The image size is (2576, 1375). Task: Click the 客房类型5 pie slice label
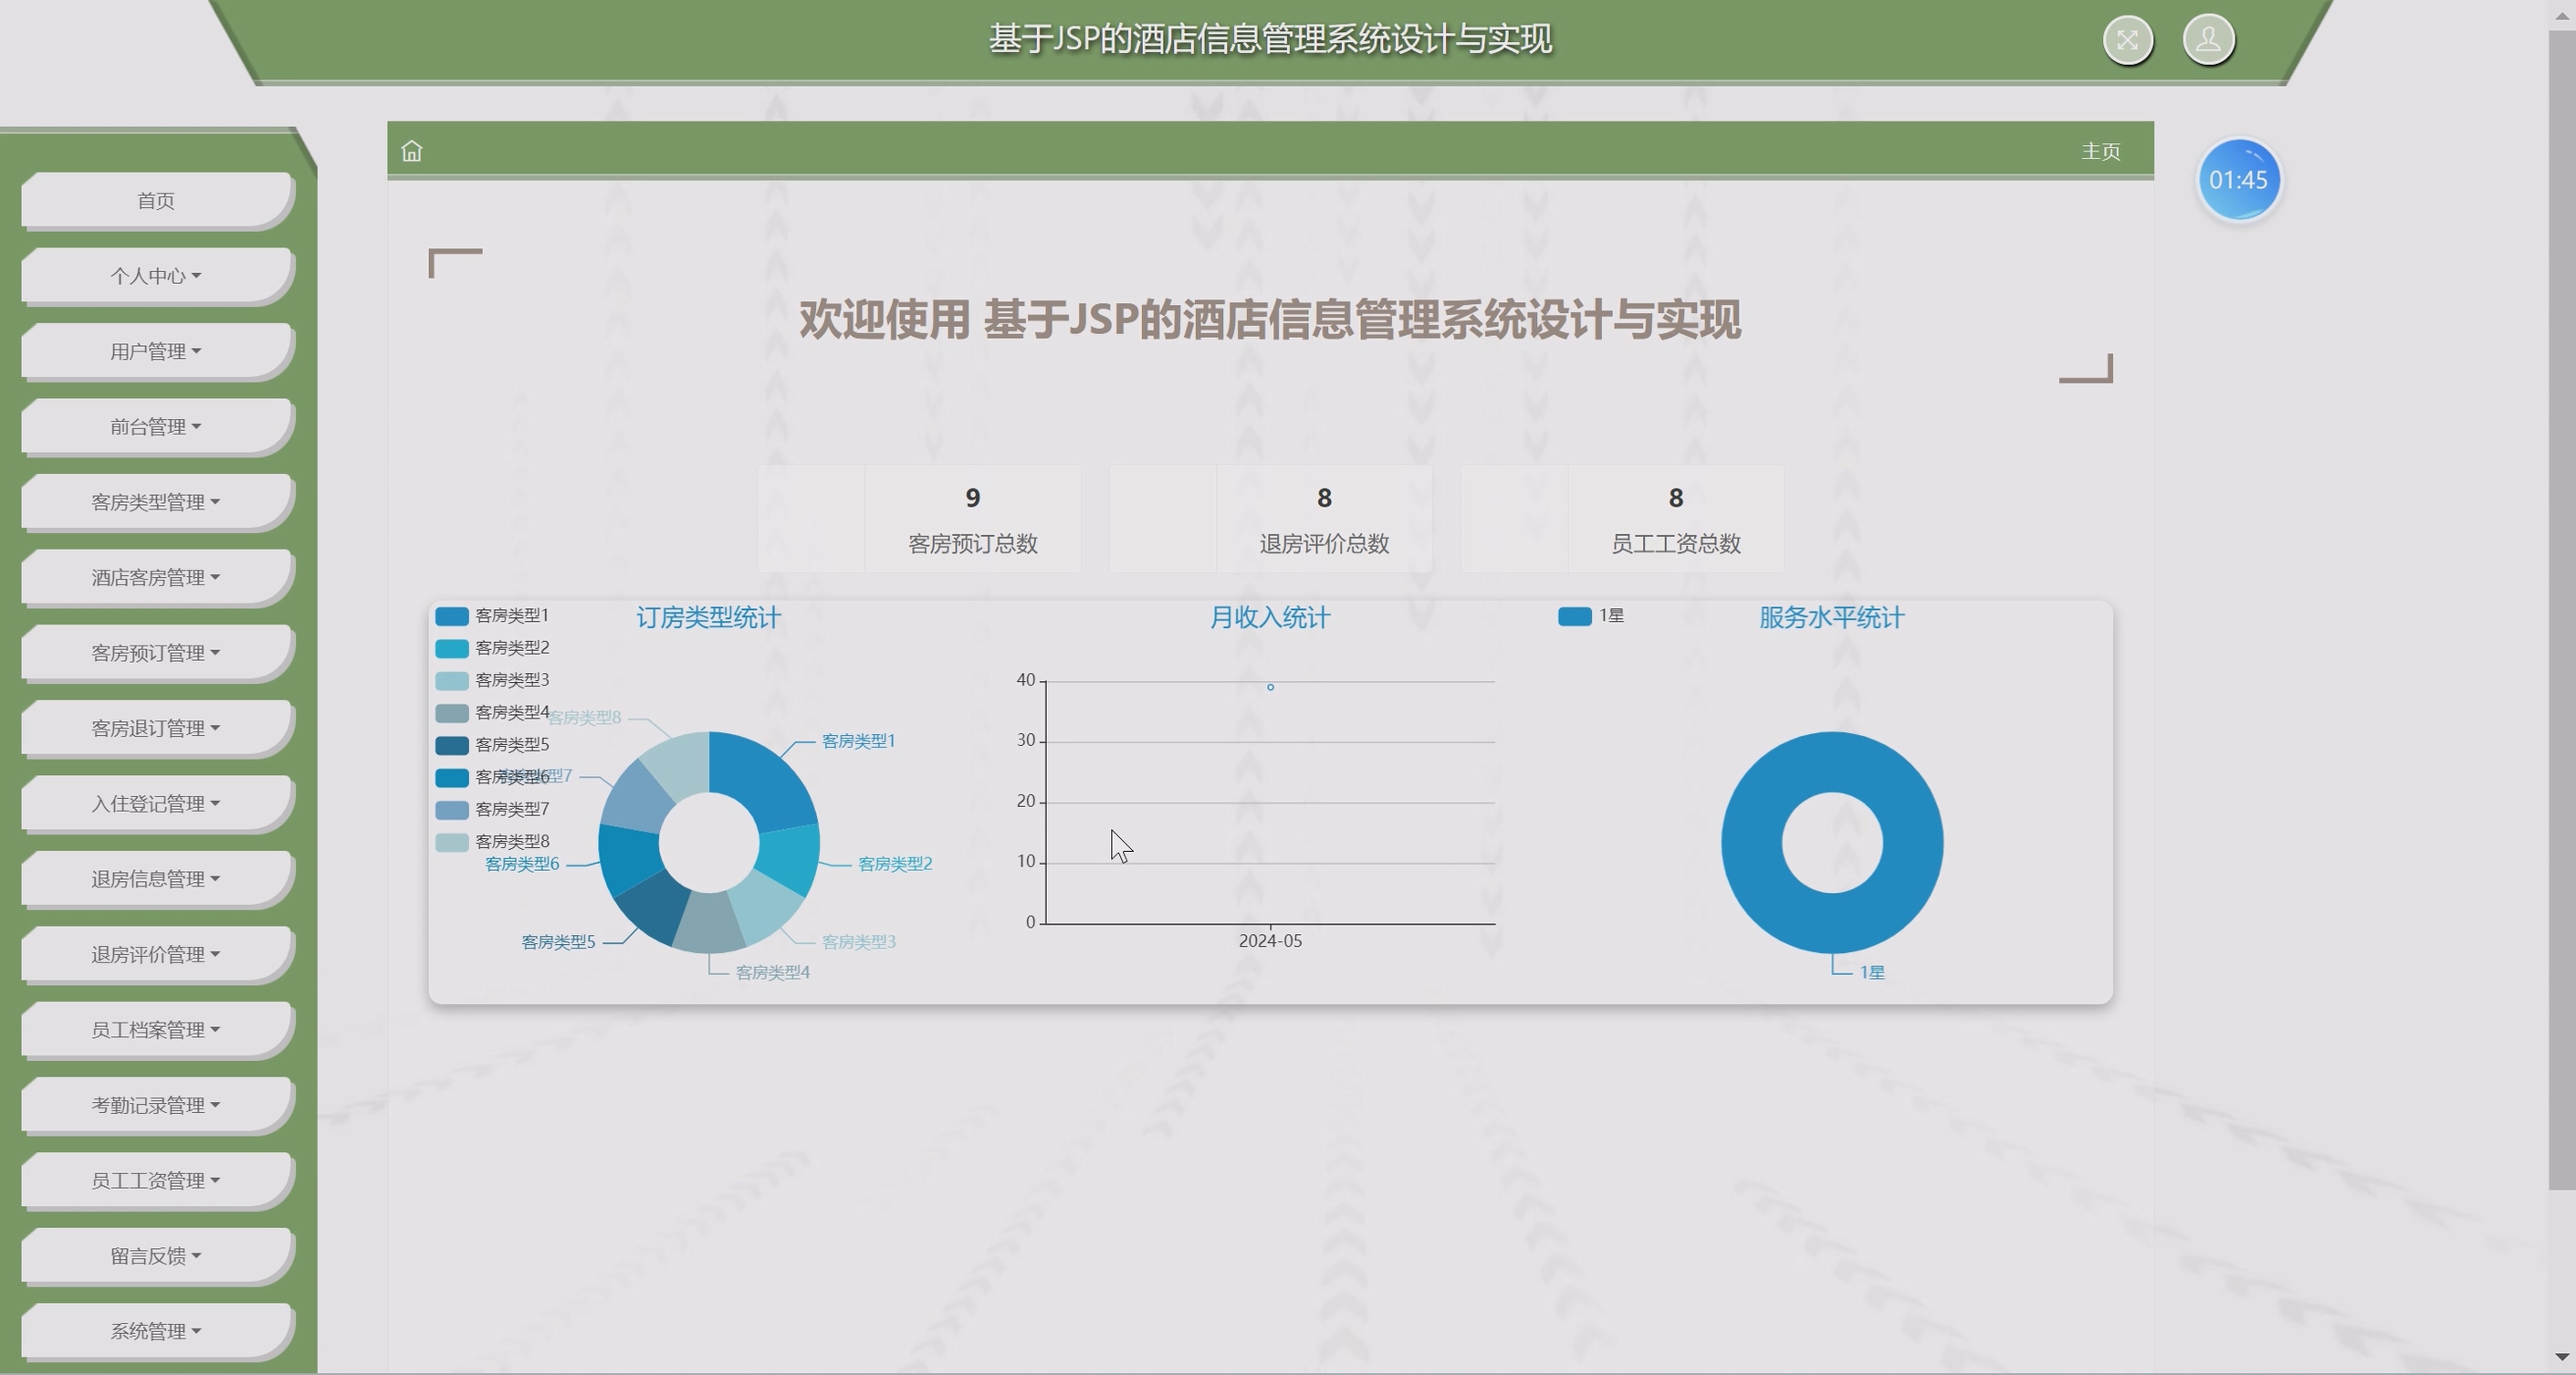click(x=558, y=942)
